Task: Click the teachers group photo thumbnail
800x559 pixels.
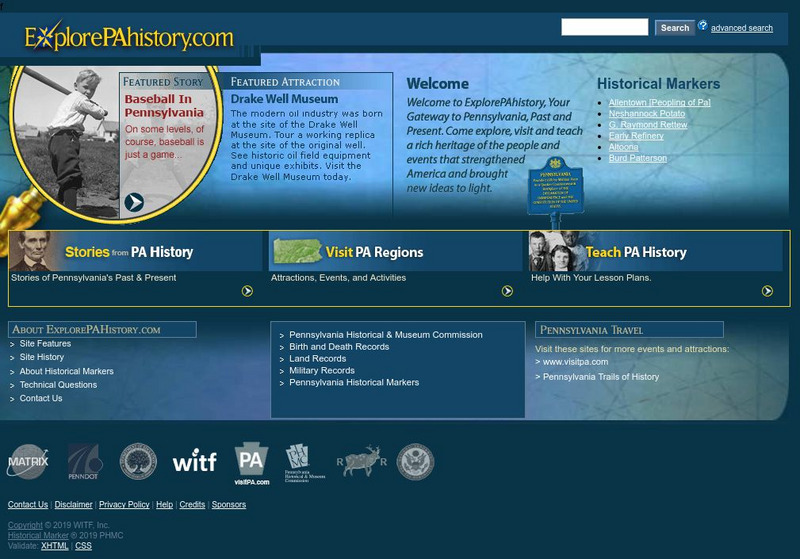Action: click(557, 251)
